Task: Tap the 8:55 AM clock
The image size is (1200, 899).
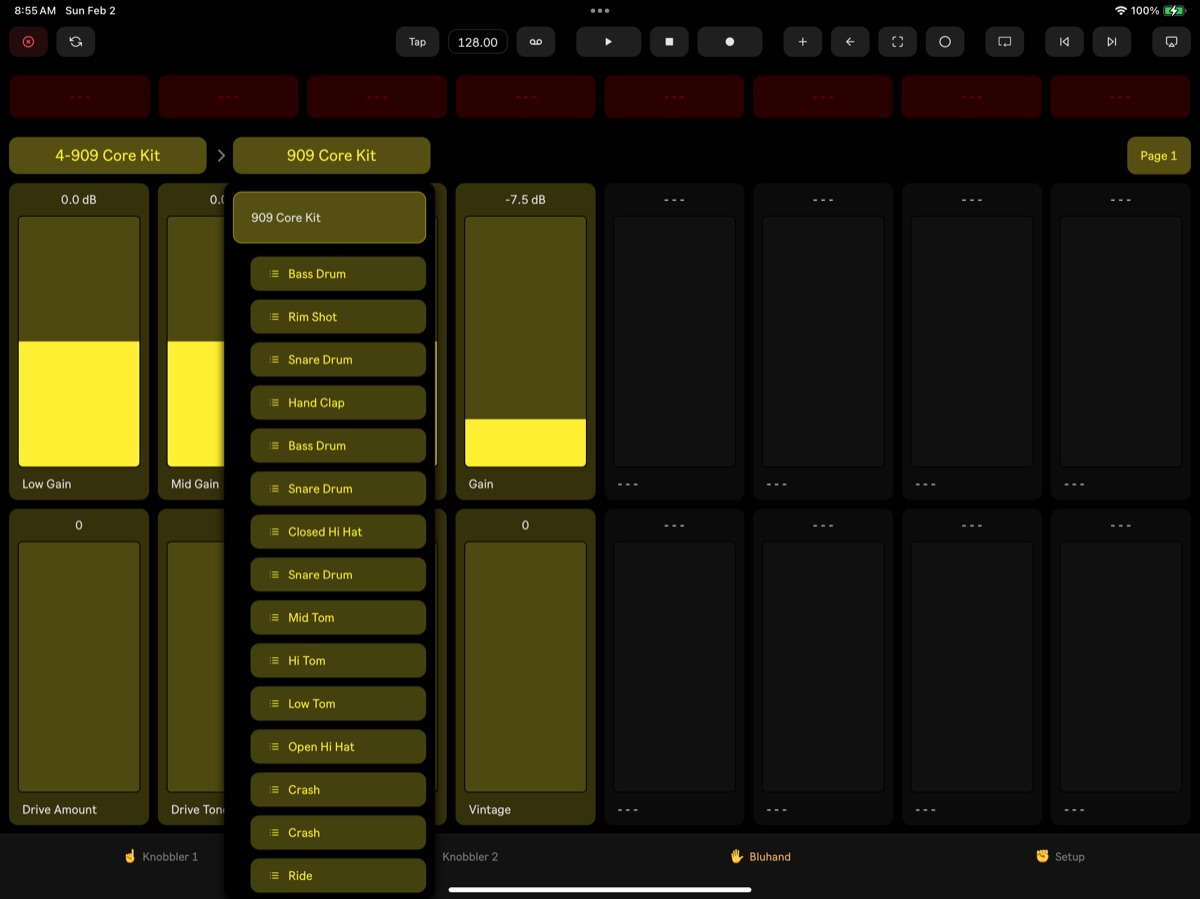Action: (35, 10)
